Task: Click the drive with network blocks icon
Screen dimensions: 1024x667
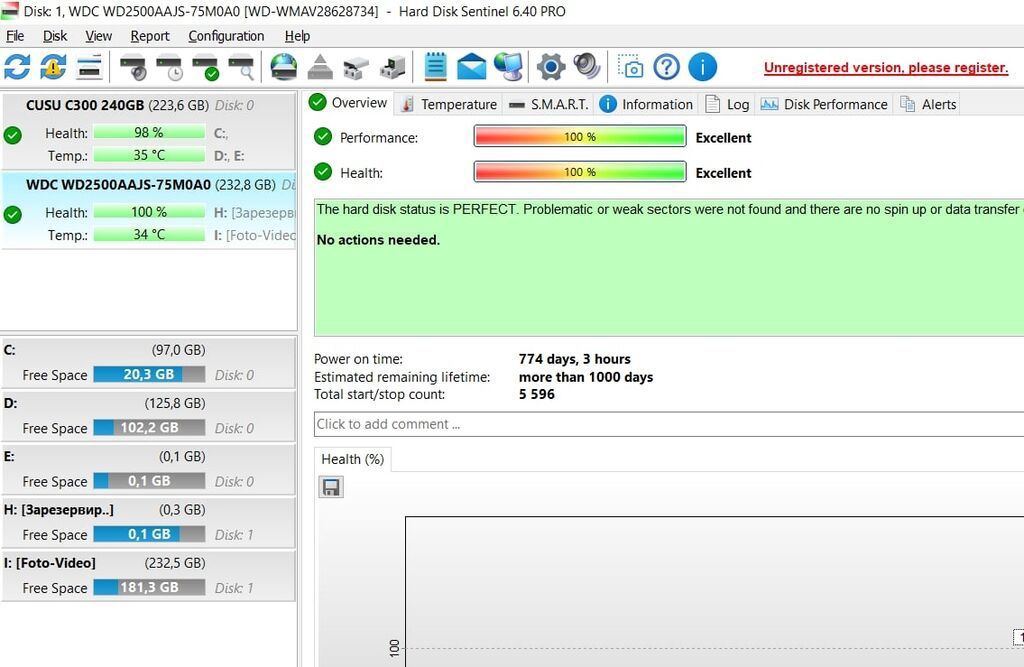Action: coord(356,67)
